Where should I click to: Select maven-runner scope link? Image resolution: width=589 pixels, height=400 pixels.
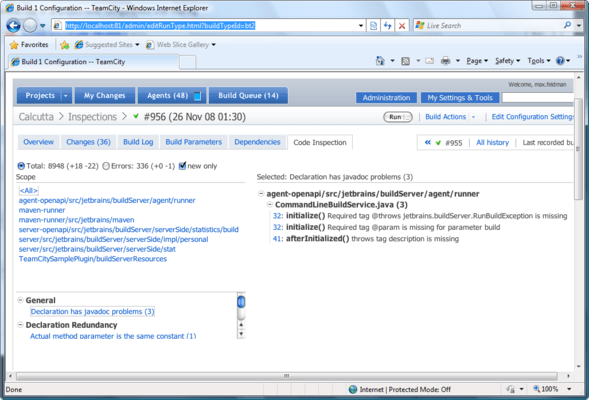coord(42,210)
